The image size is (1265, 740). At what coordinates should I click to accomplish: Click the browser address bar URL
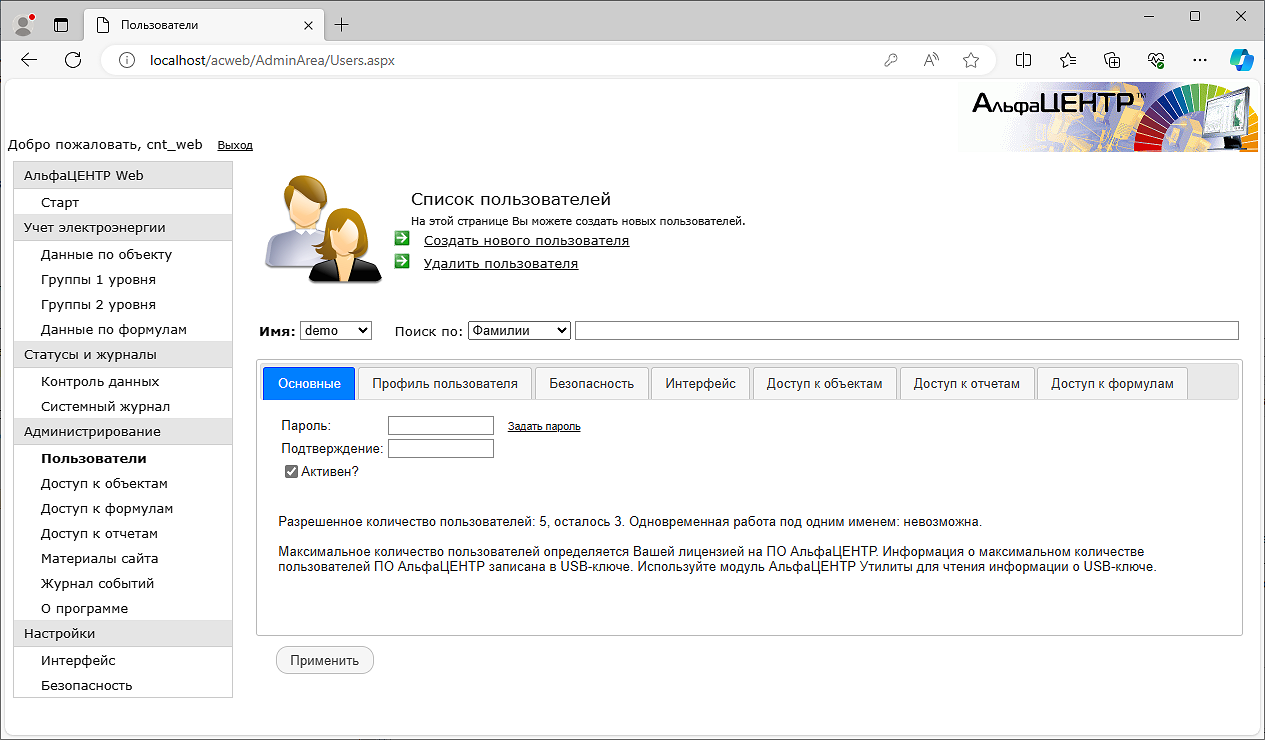tap(272, 60)
